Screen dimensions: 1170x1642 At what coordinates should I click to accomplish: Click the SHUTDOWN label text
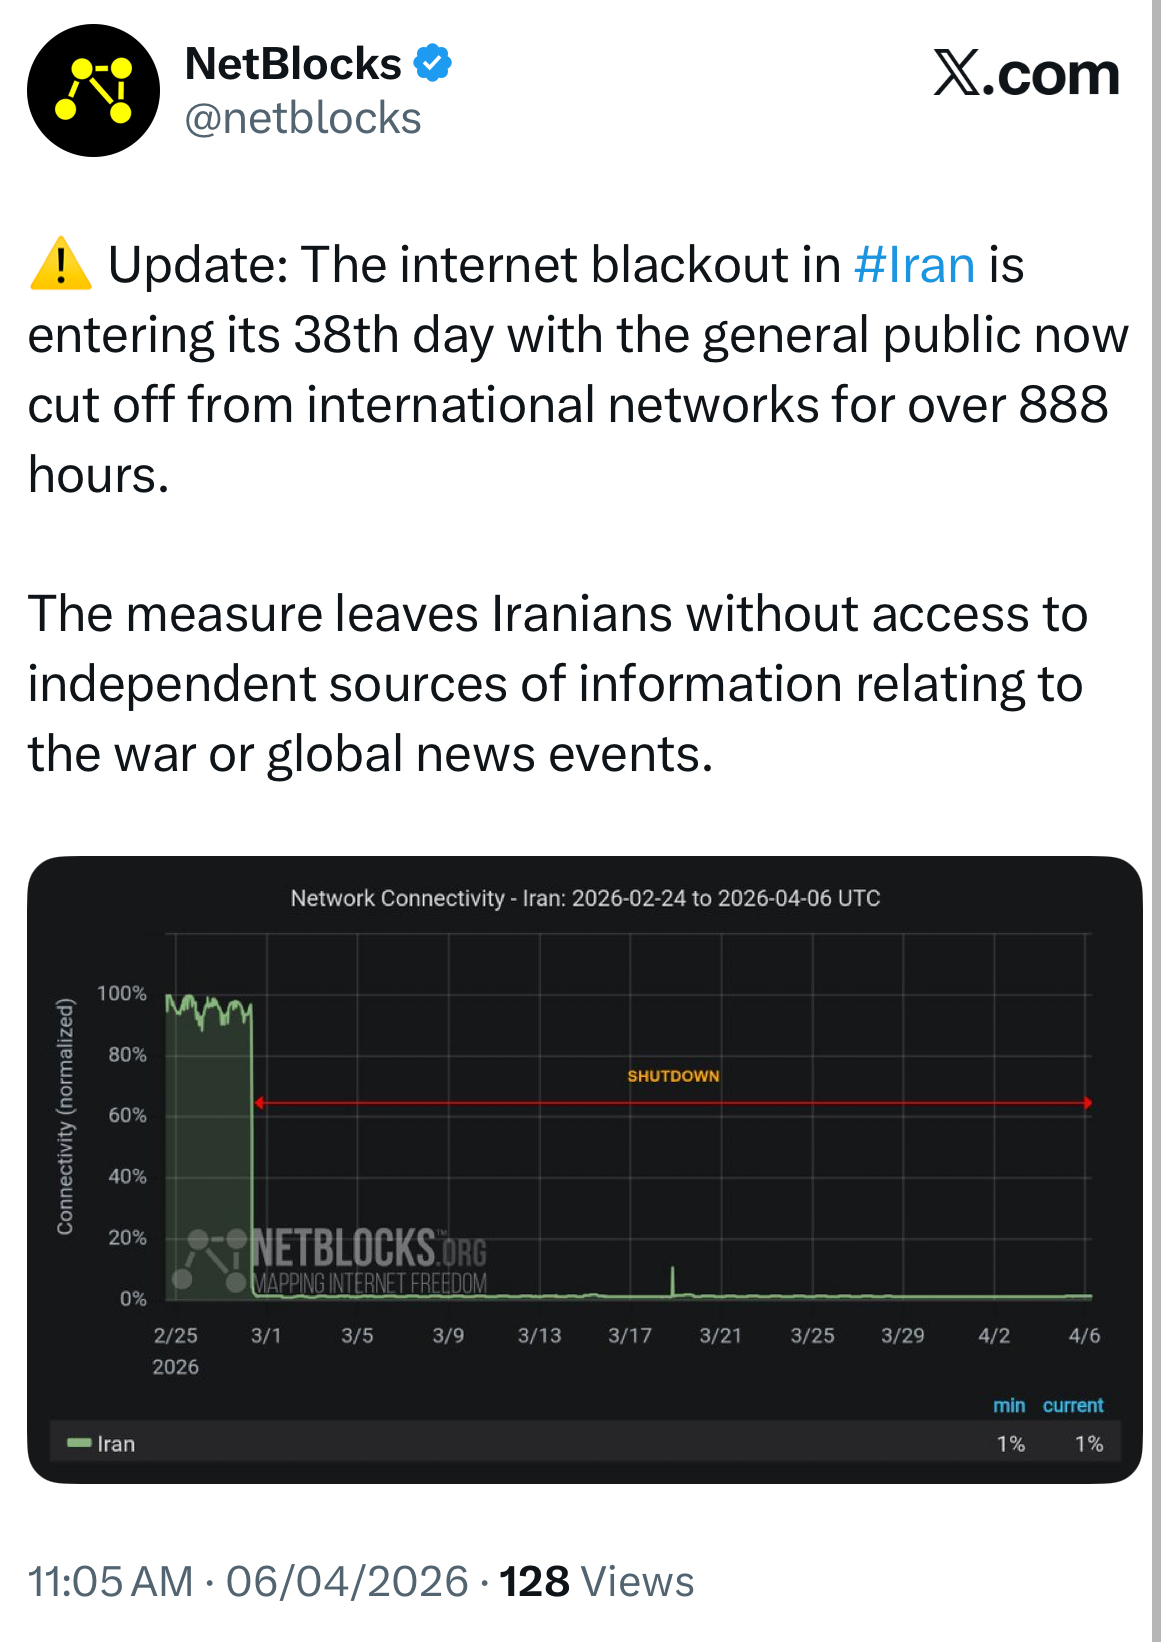pyautogui.click(x=672, y=1077)
